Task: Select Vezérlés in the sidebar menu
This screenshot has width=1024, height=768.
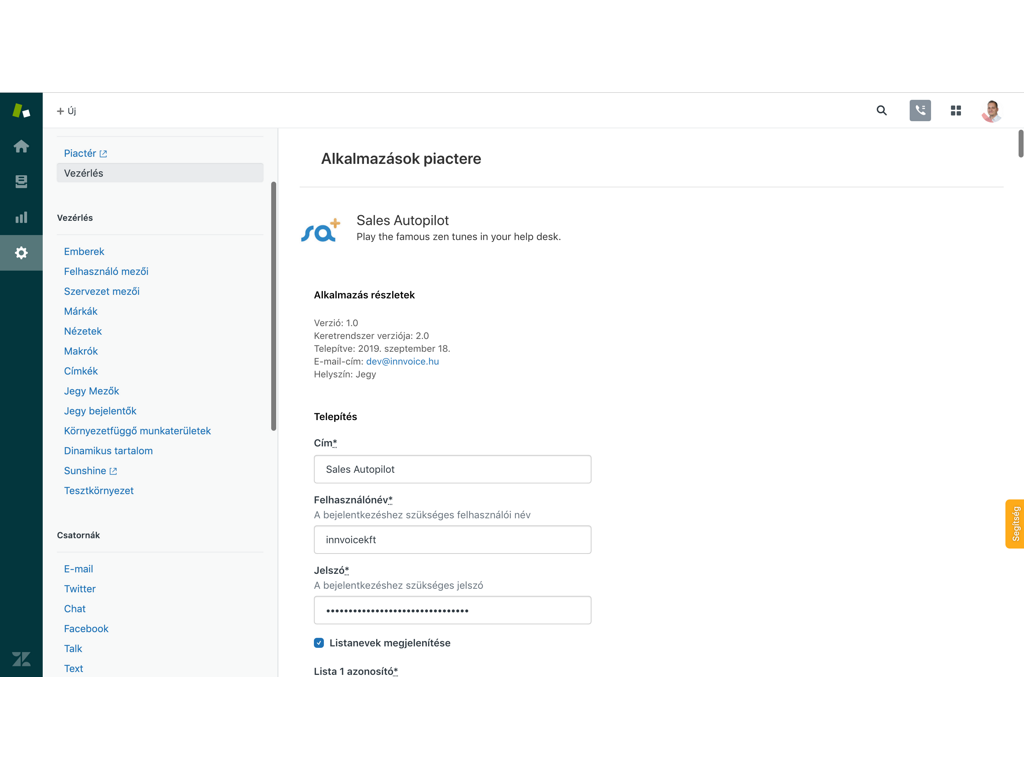Action: click(84, 173)
